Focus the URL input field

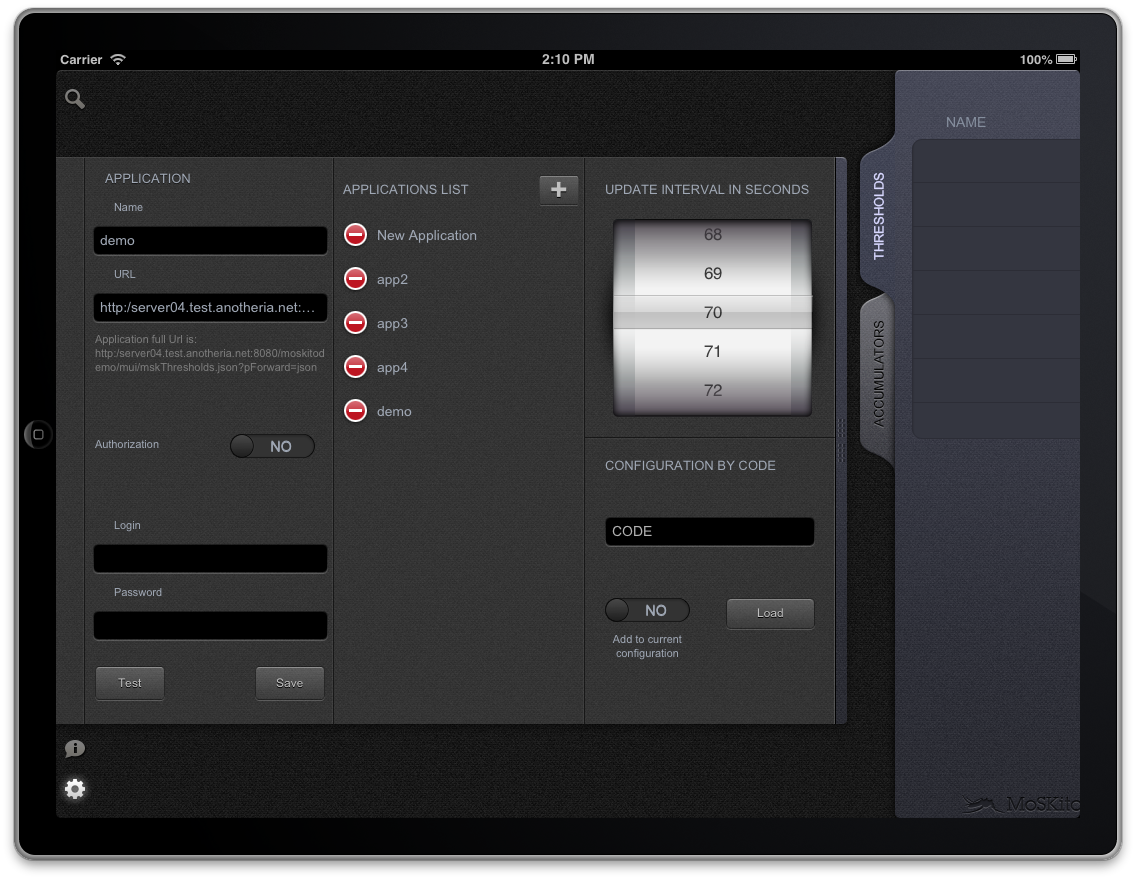(210, 307)
